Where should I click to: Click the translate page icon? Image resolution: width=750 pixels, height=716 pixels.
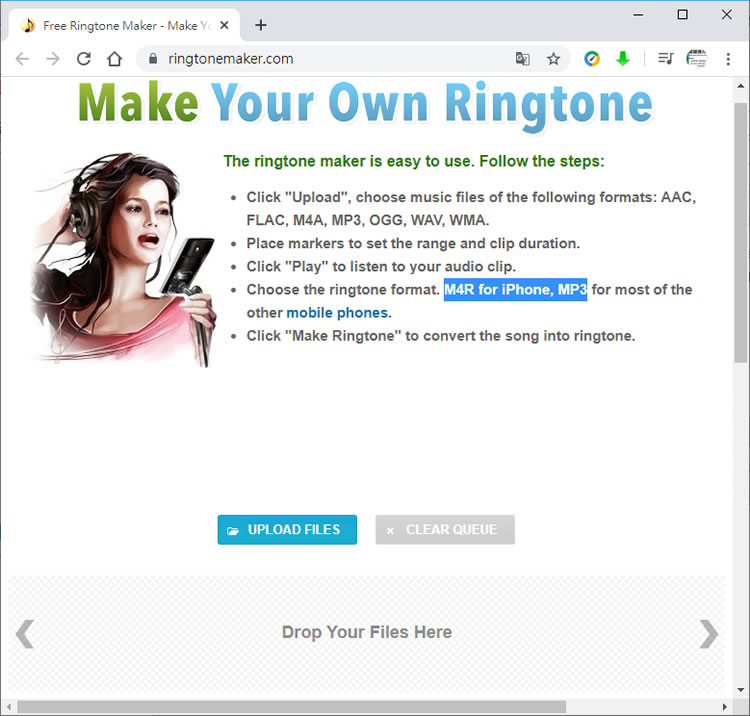[522, 59]
